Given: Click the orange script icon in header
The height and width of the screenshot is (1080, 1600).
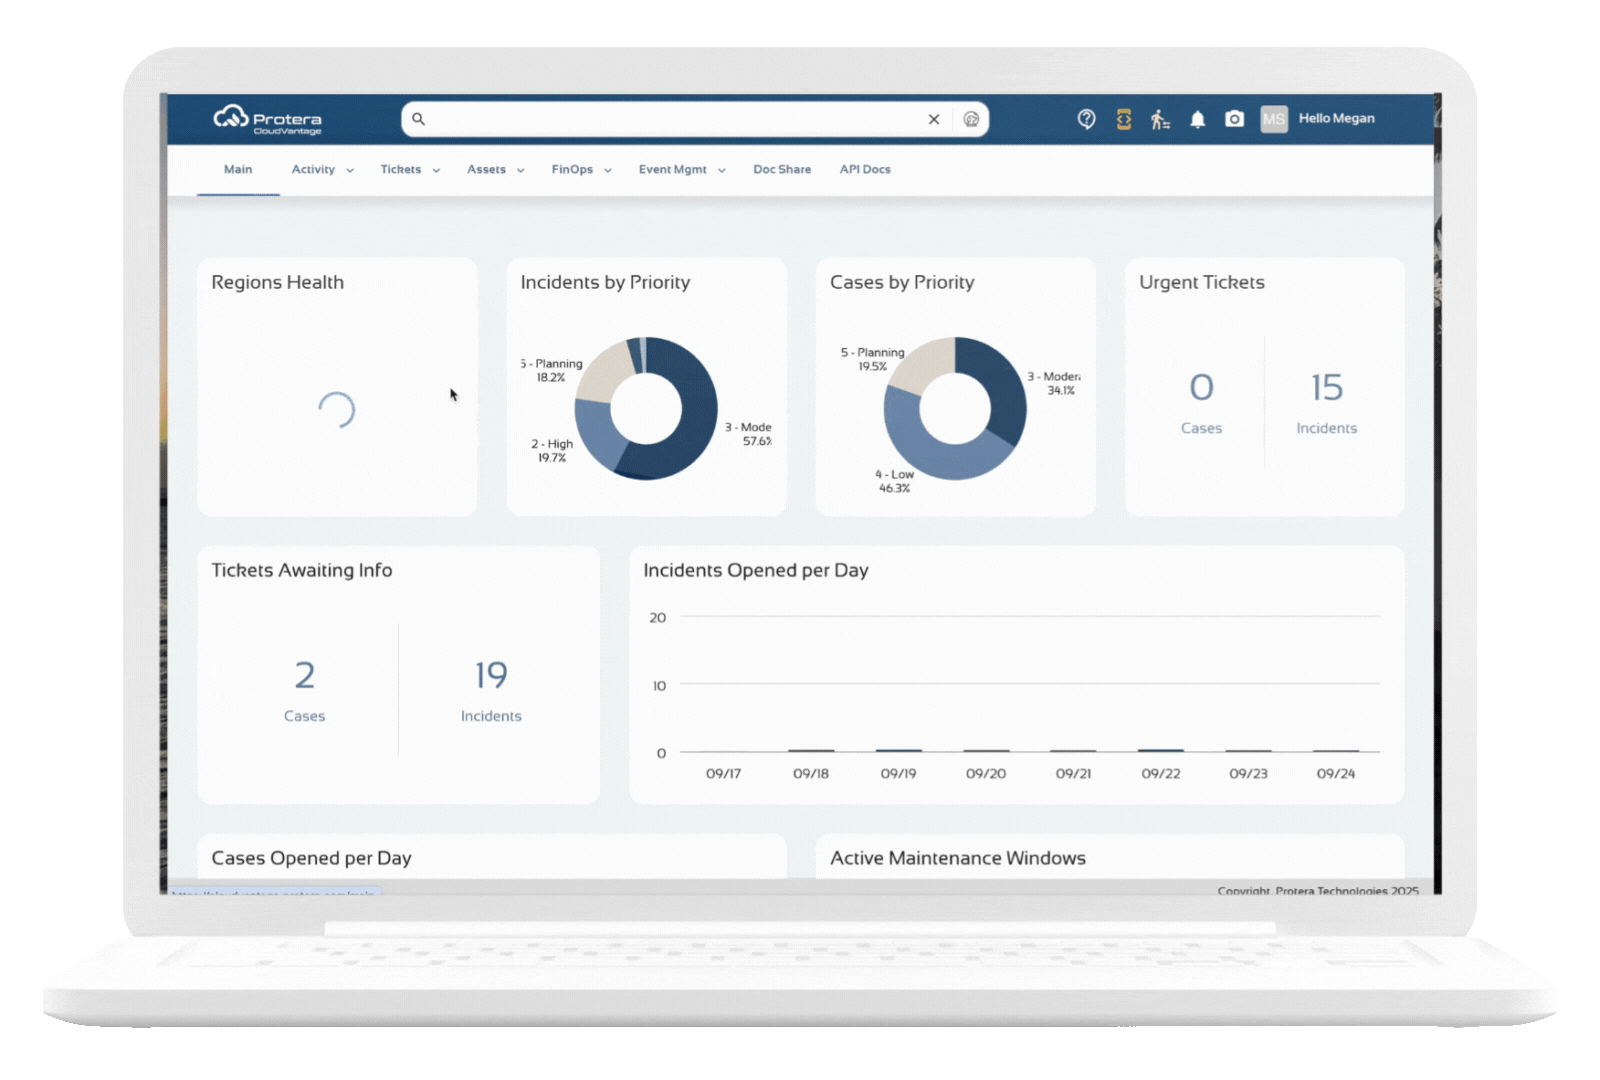Looking at the screenshot, I should (x=1124, y=119).
